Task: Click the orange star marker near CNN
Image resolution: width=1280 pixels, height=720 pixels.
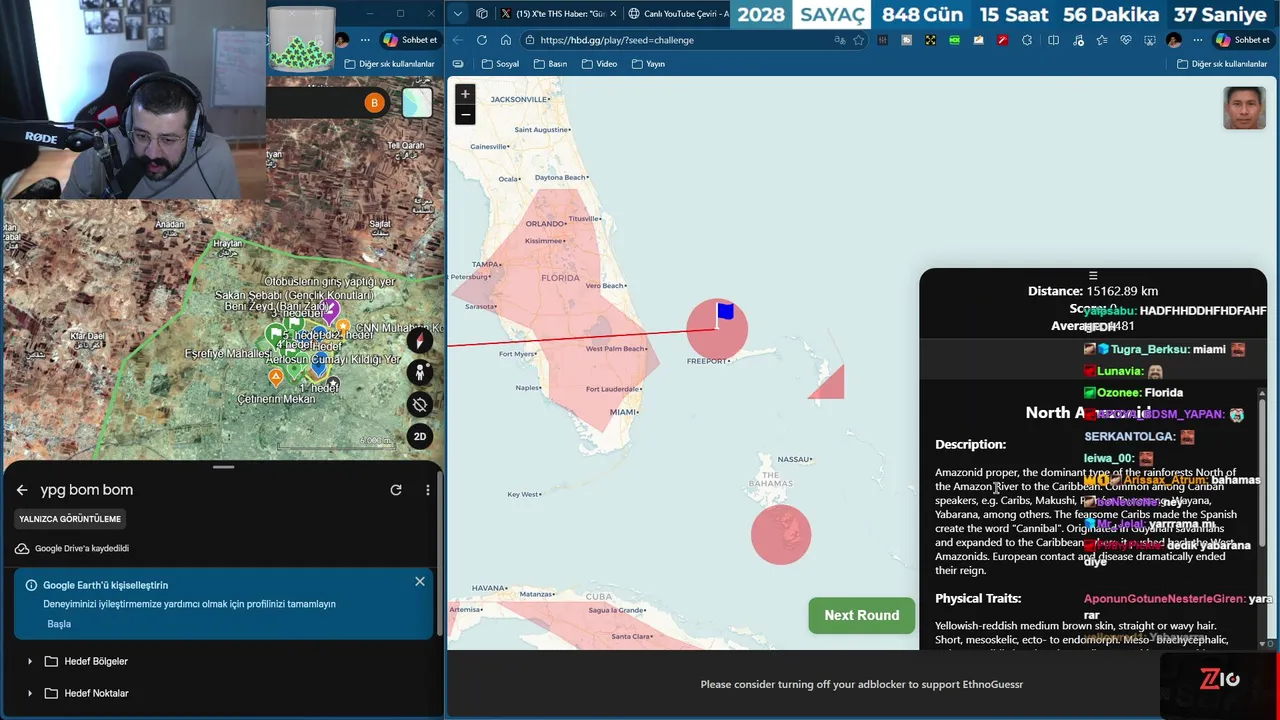Action: point(343,326)
